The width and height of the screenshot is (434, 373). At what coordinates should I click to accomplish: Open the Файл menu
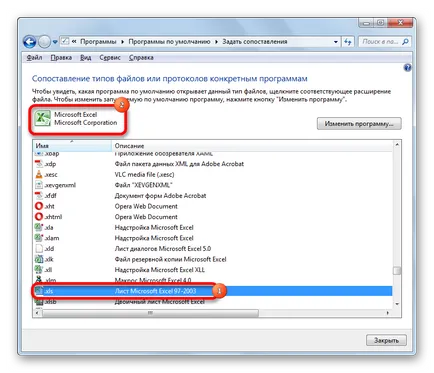coord(34,58)
